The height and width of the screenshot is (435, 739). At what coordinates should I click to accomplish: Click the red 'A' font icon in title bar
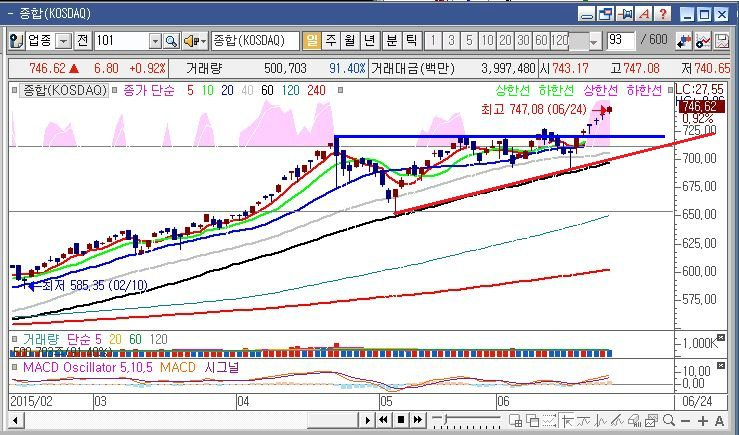tap(645, 14)
